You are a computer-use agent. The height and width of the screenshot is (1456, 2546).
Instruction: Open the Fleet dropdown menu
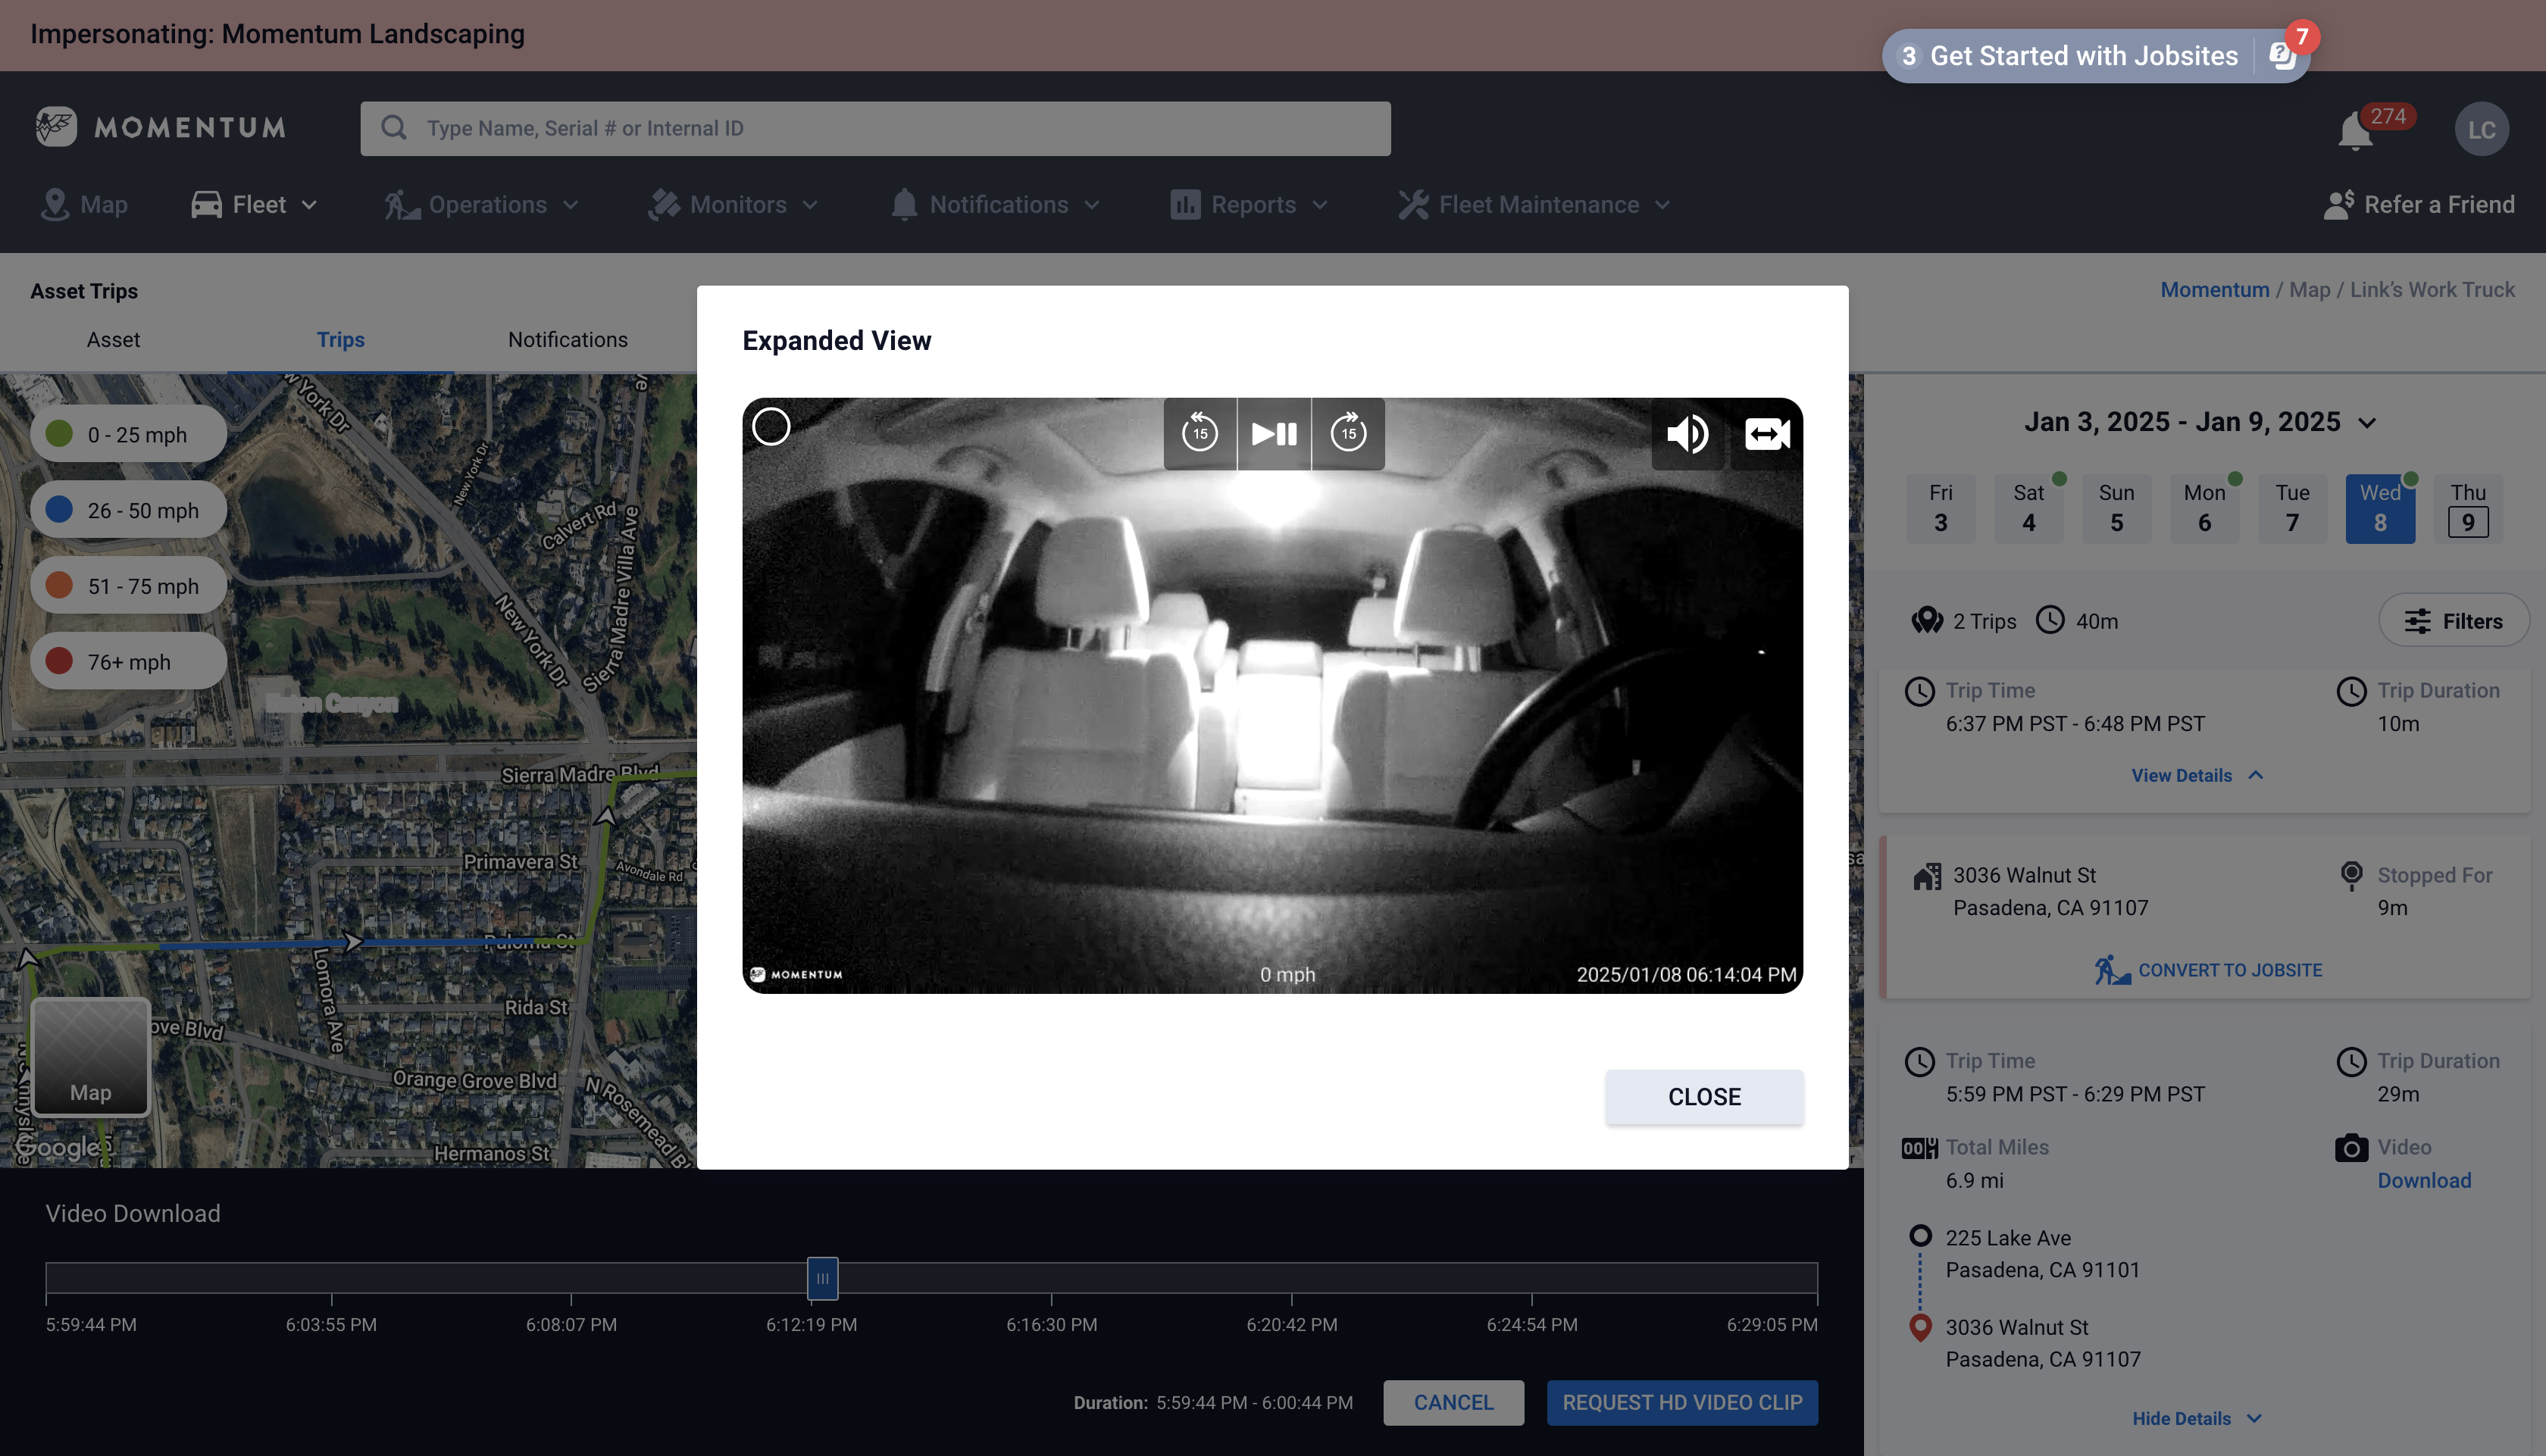coord(254,205)
